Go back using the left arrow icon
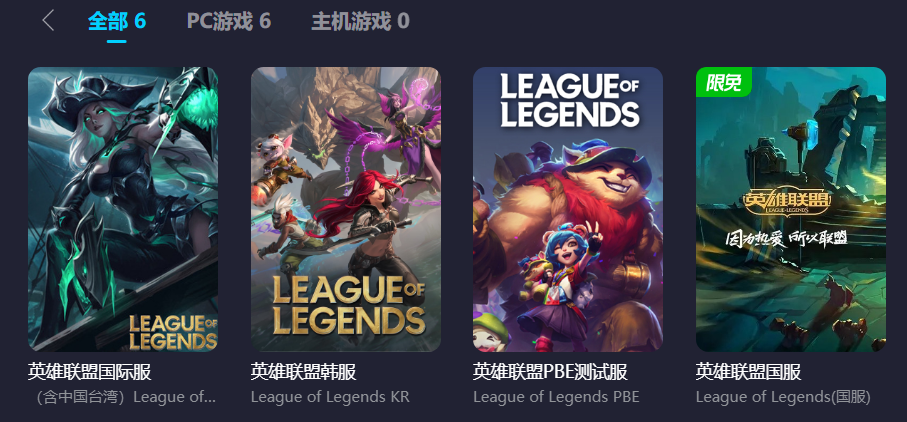907x422 pixels. [x=48, y=21]
